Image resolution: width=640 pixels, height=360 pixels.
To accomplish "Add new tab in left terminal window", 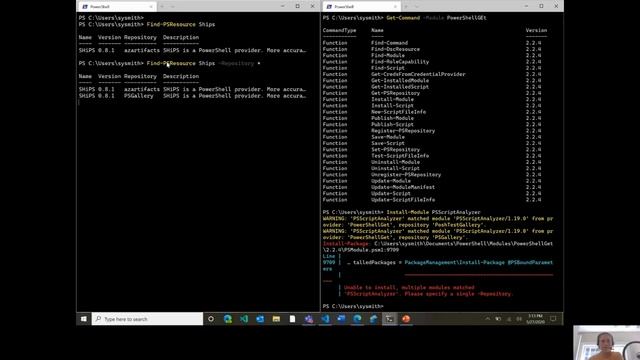I will tap(162, 7).
